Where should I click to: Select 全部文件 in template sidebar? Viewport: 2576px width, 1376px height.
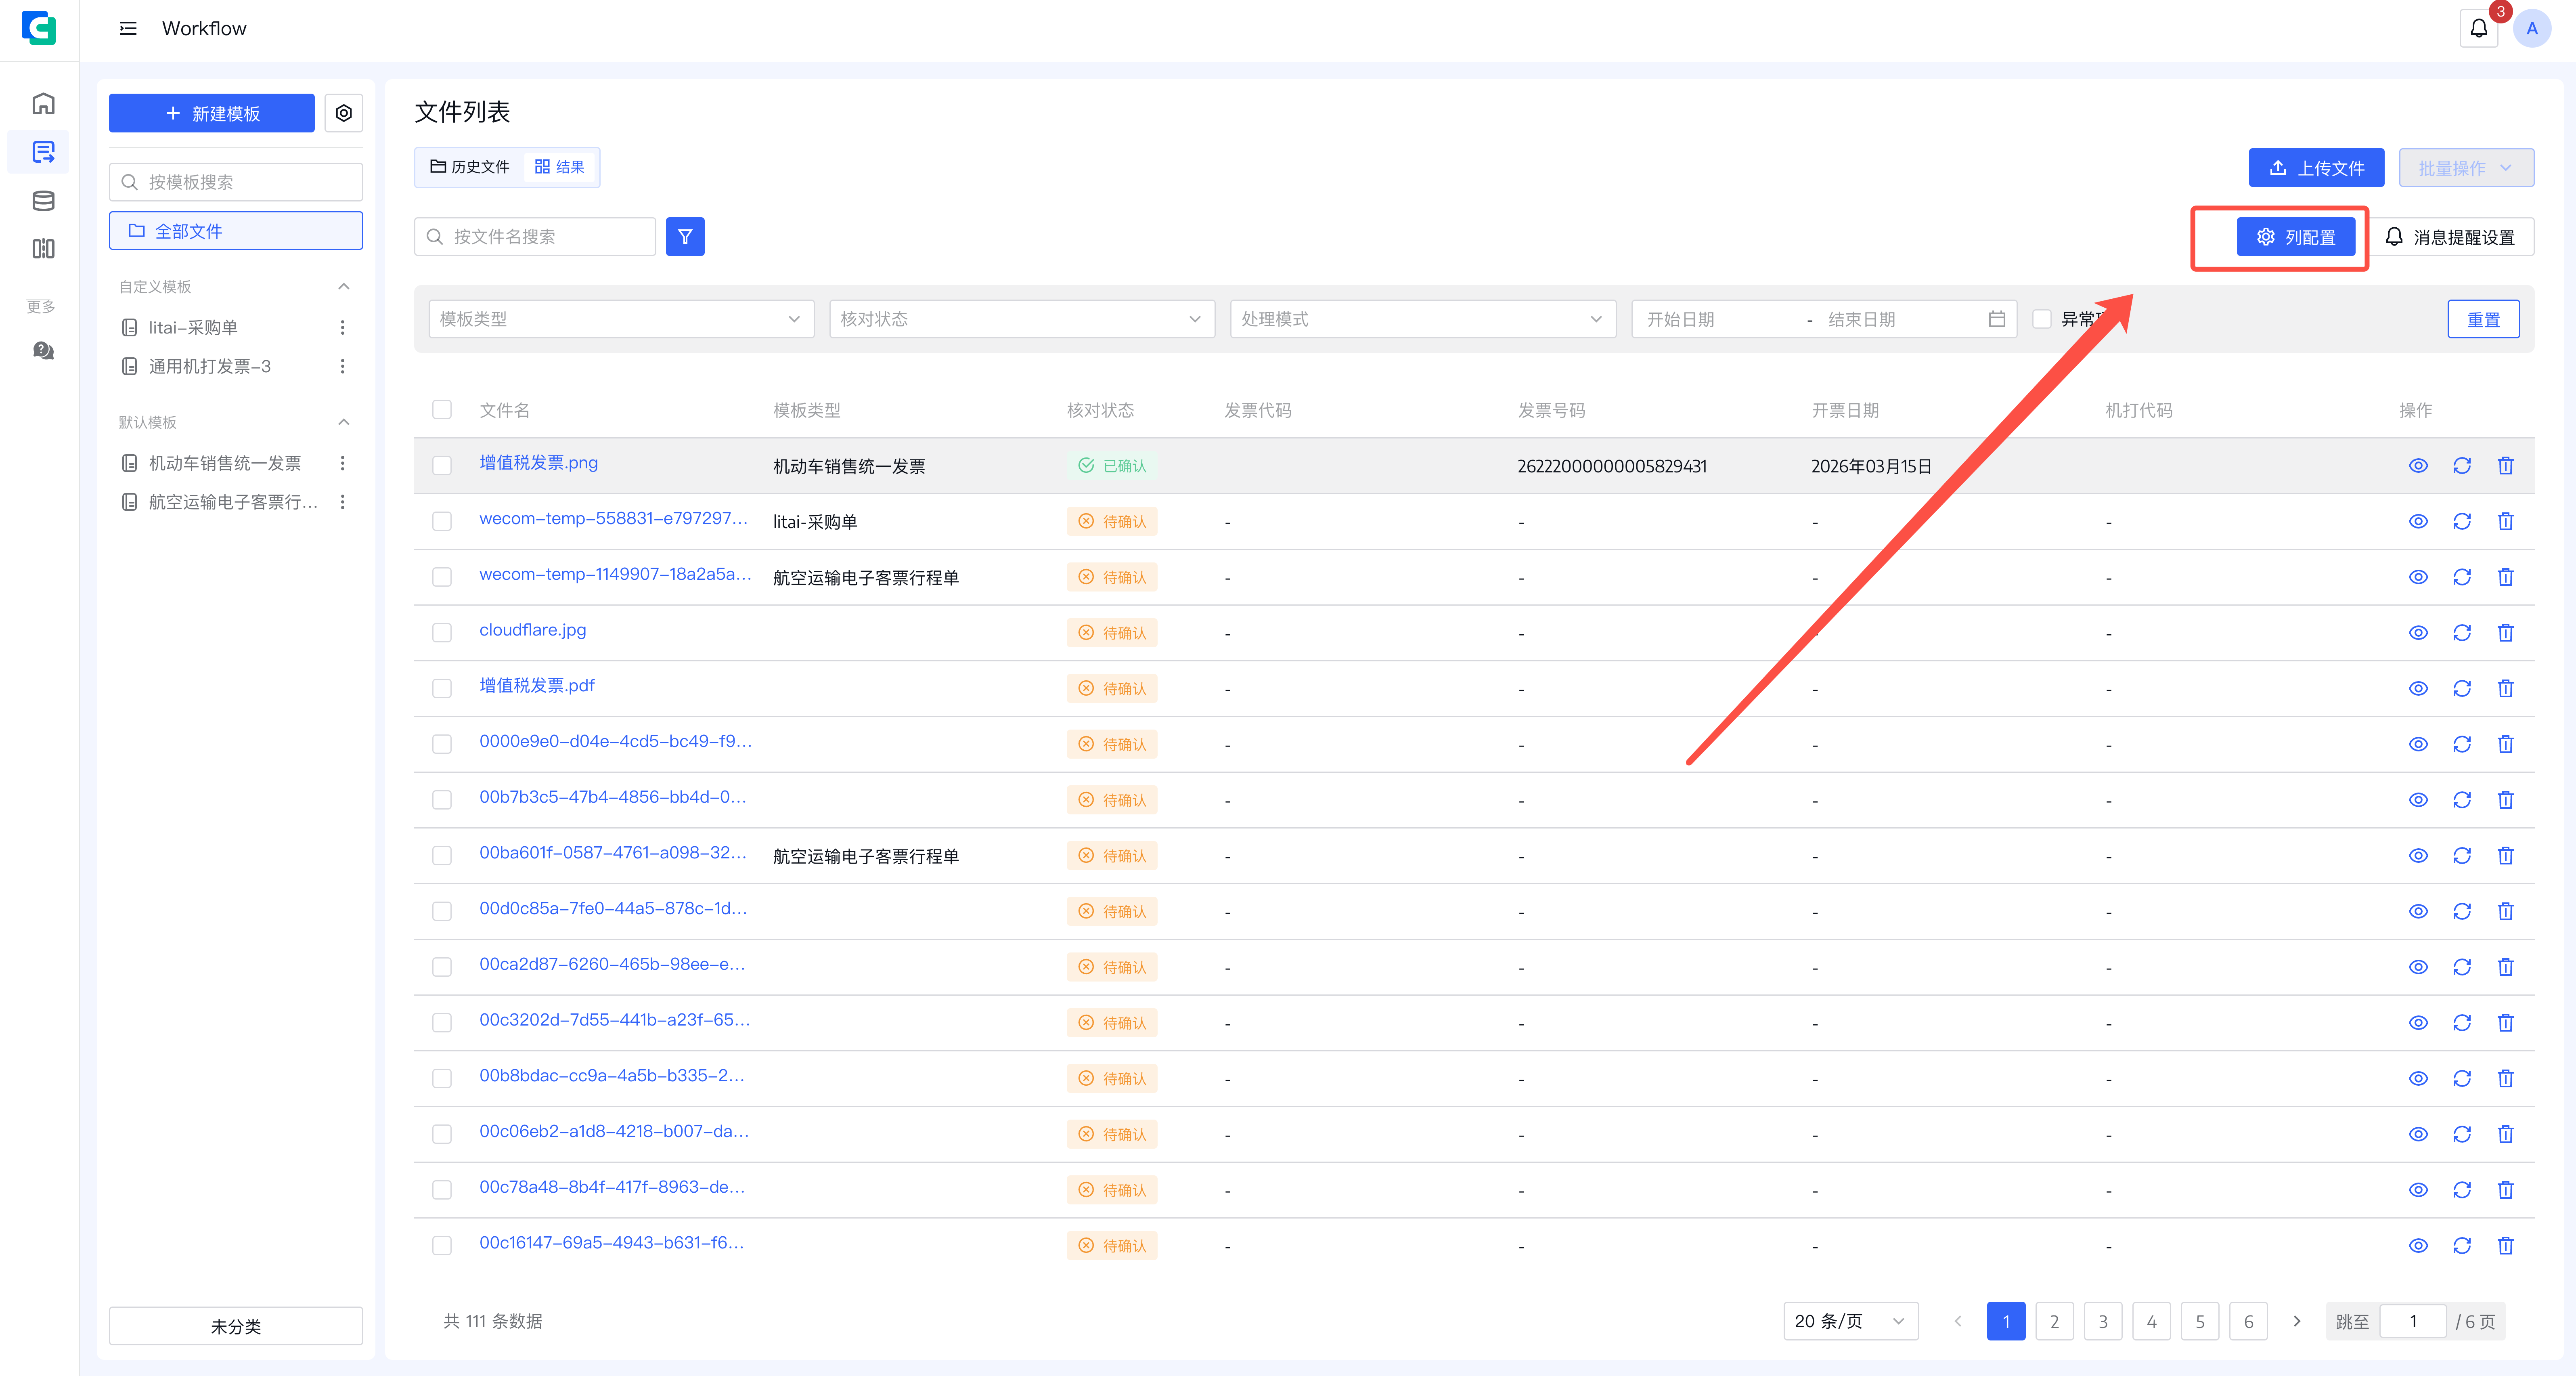point(236,231)
